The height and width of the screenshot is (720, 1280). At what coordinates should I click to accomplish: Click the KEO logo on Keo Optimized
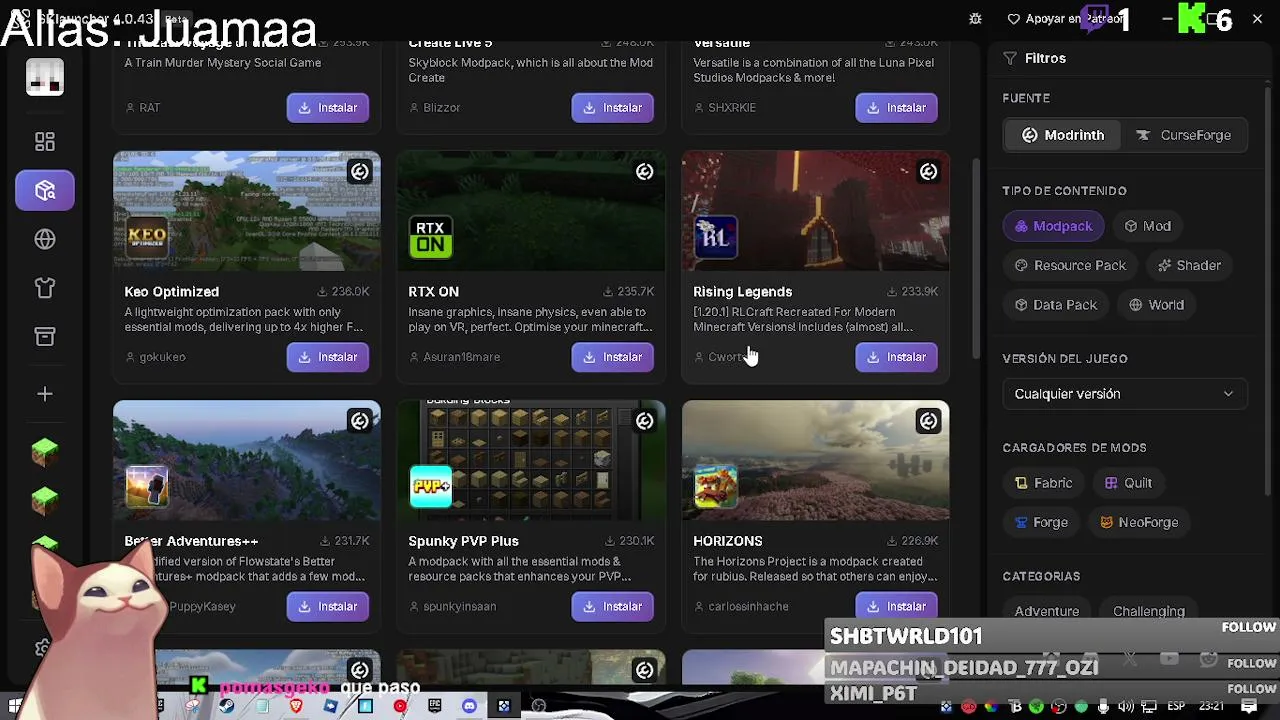147,238
